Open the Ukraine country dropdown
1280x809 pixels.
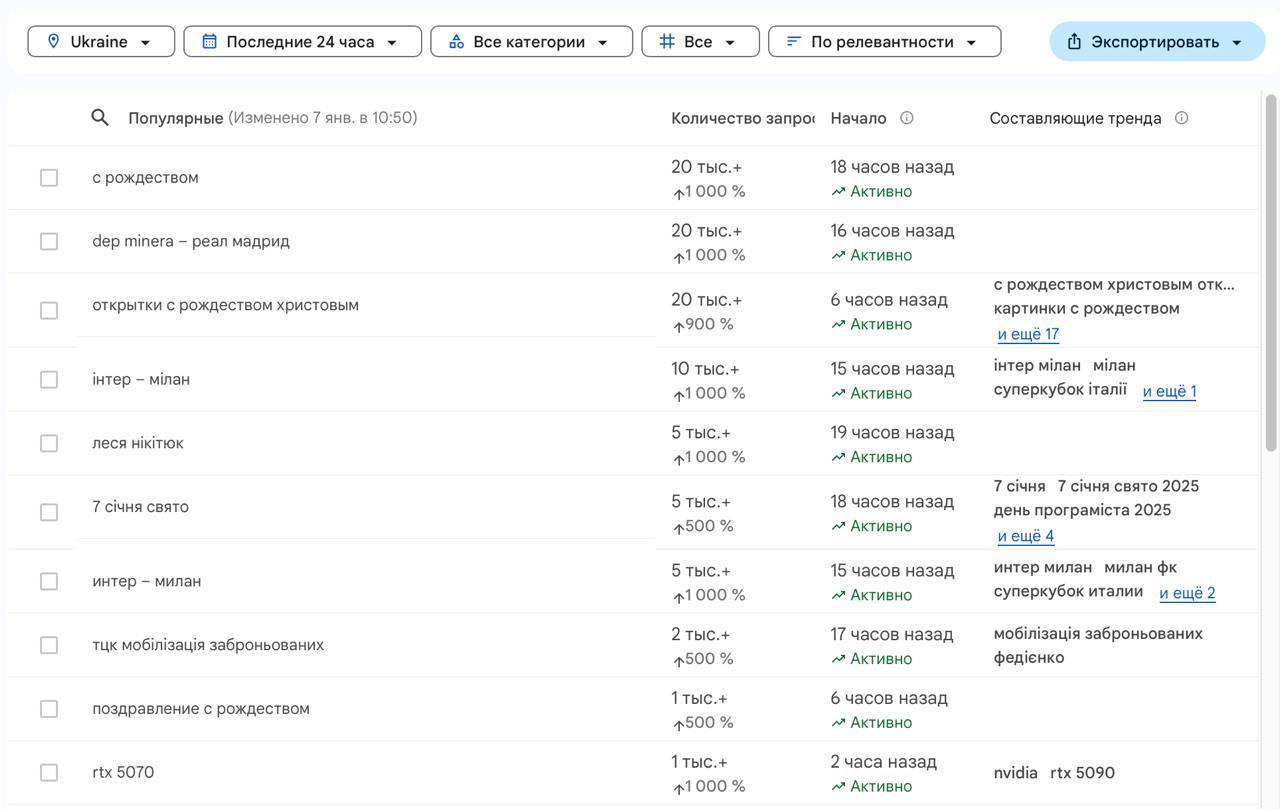(101, 42)
